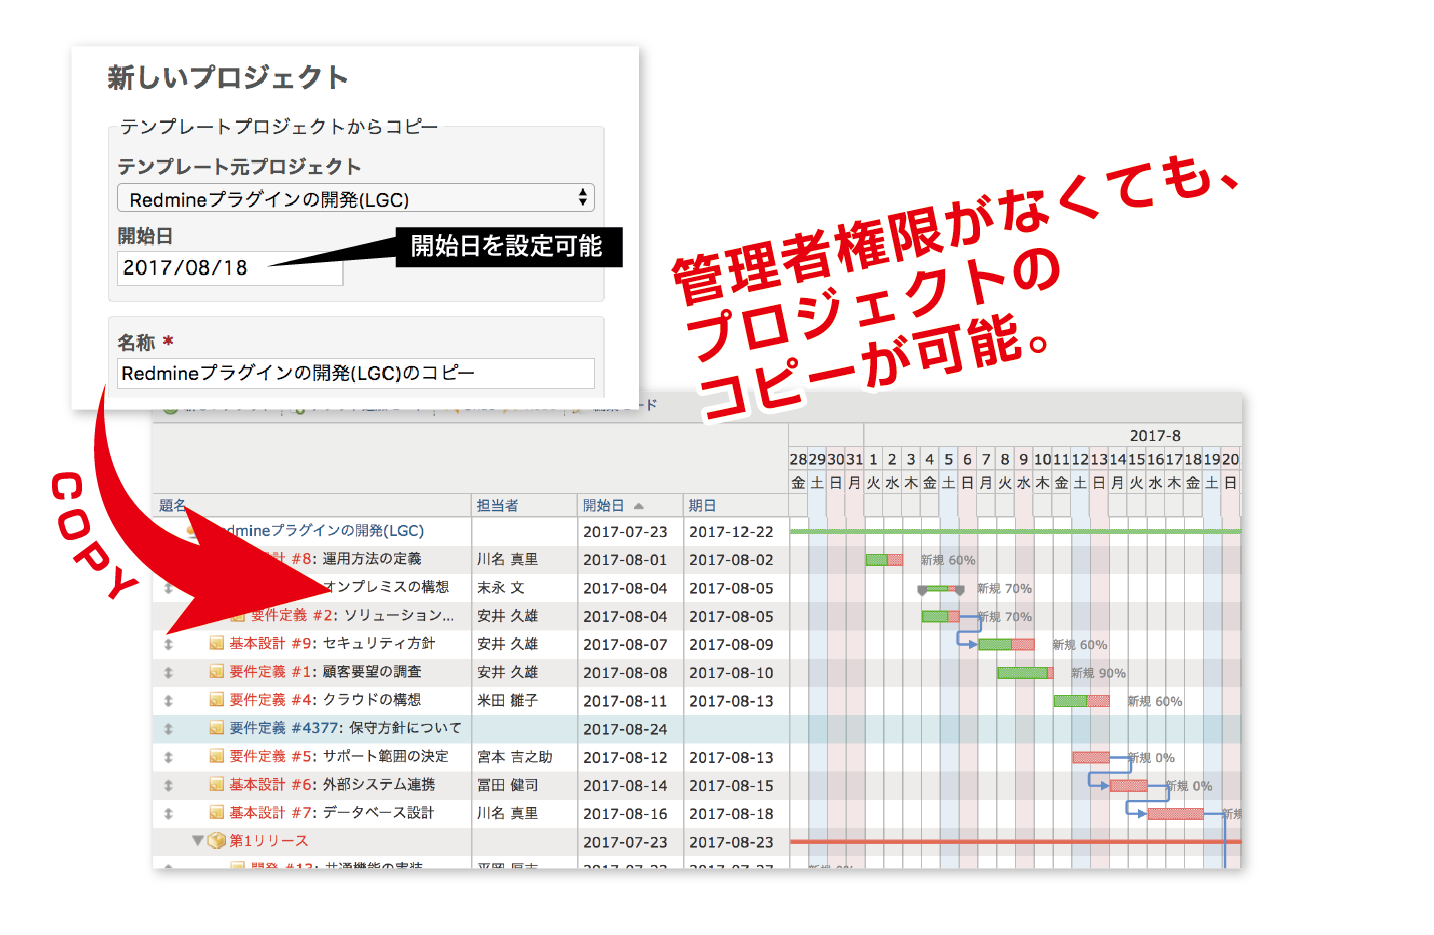Click move handle on データベース設計 row
1434x935 pixels.
click(168, 814)
